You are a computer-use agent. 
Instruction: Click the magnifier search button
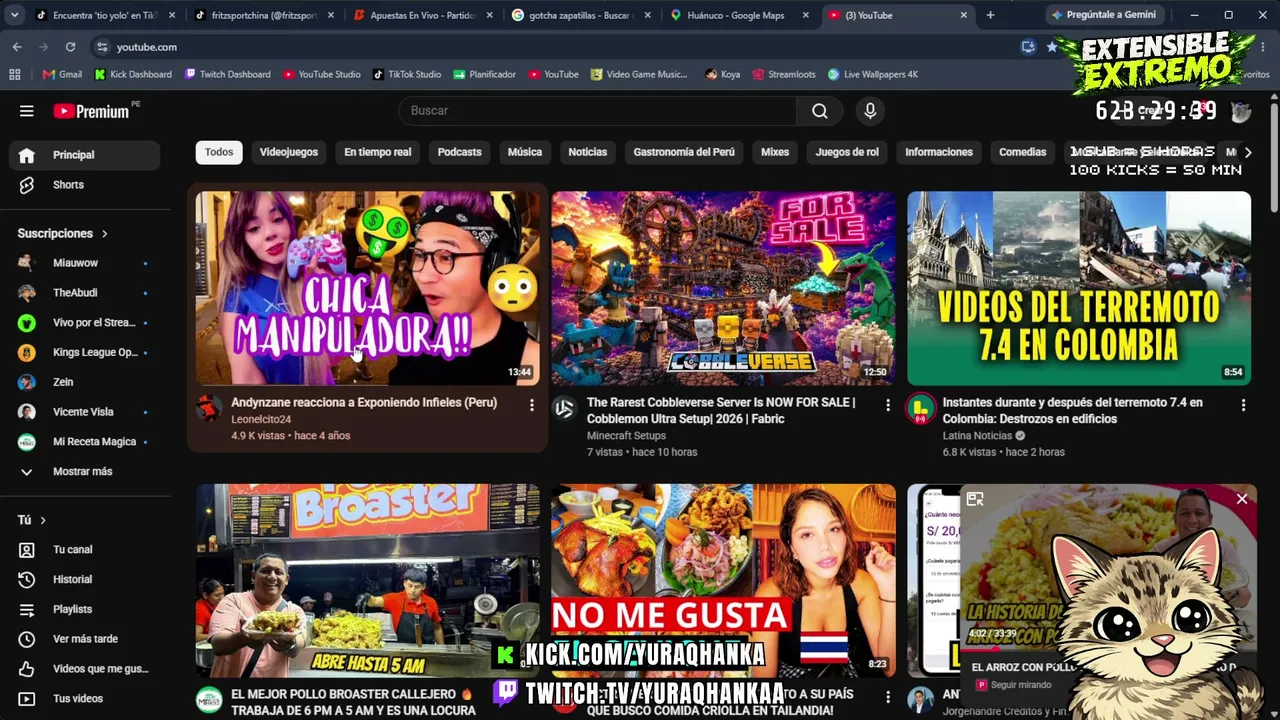click(x=820, y=111)
